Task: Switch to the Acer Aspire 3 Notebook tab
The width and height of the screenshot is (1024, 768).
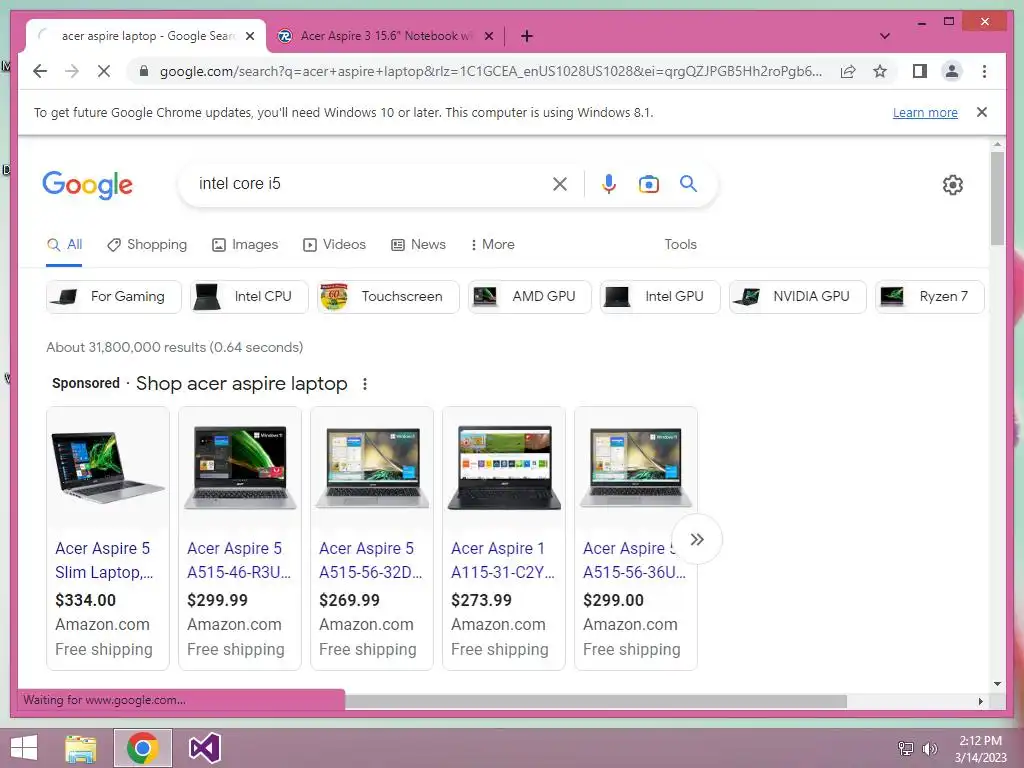Action: (x=385, y=36)
